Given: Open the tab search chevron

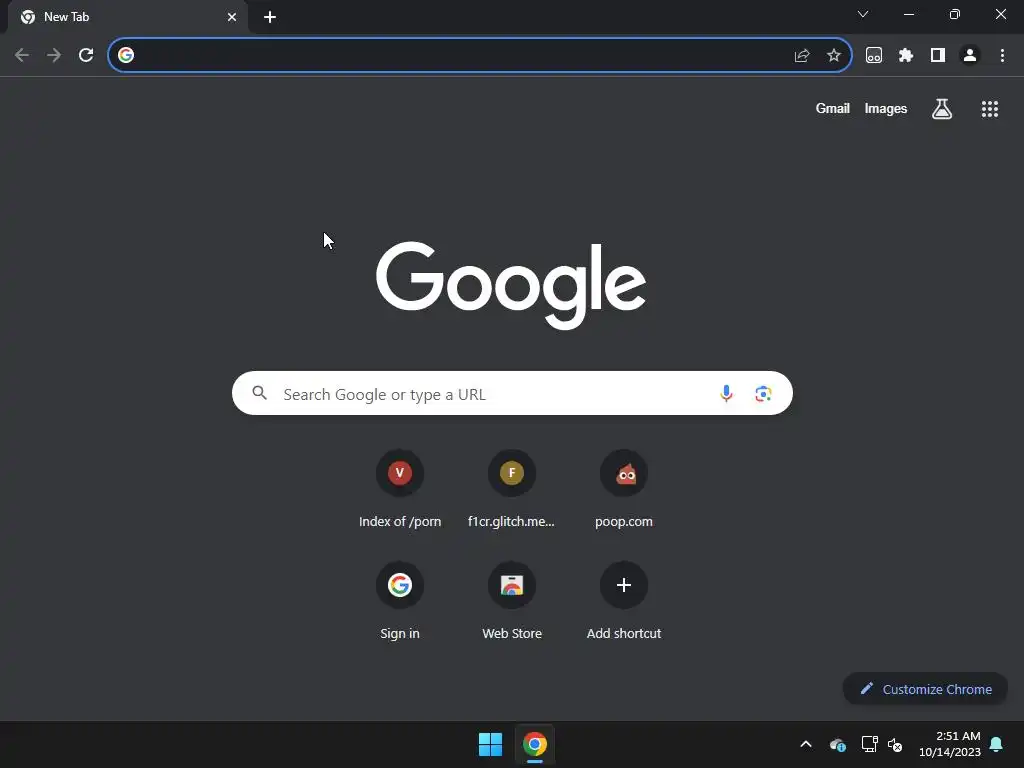Looking at the screenshot, I should [863, 14].
